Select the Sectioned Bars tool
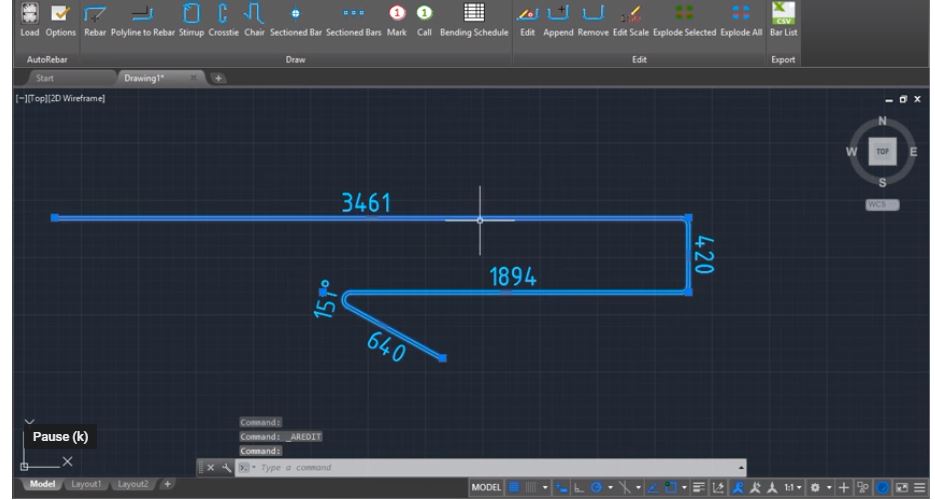The image size is (935, 500). [354, 19]
